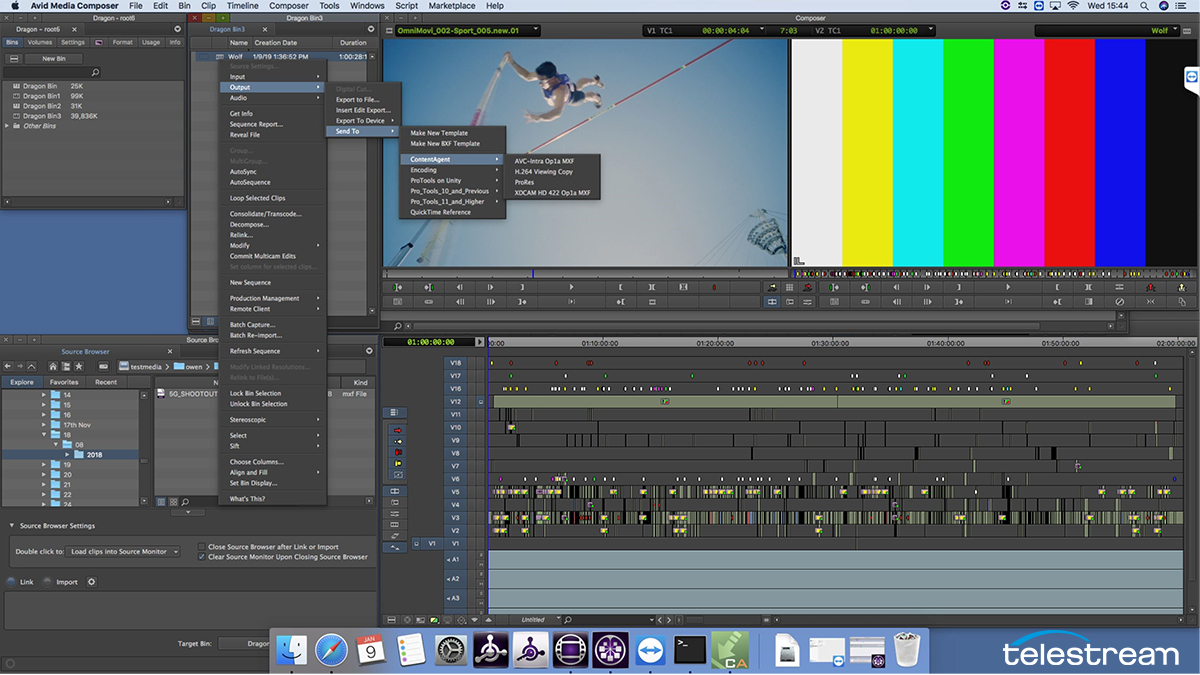Toggle the V5 track selector

pyautogui.click(x=455, y=492)
